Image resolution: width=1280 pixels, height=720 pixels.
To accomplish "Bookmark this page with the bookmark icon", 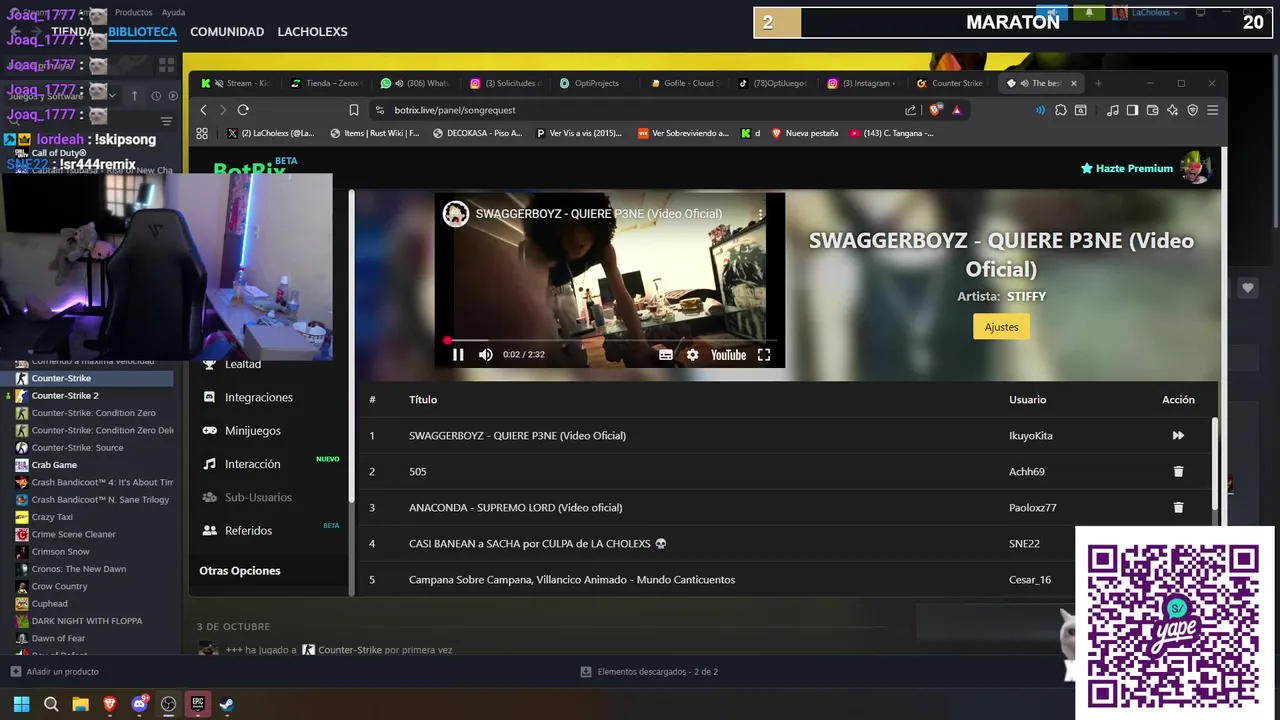I will click(353, 110).
